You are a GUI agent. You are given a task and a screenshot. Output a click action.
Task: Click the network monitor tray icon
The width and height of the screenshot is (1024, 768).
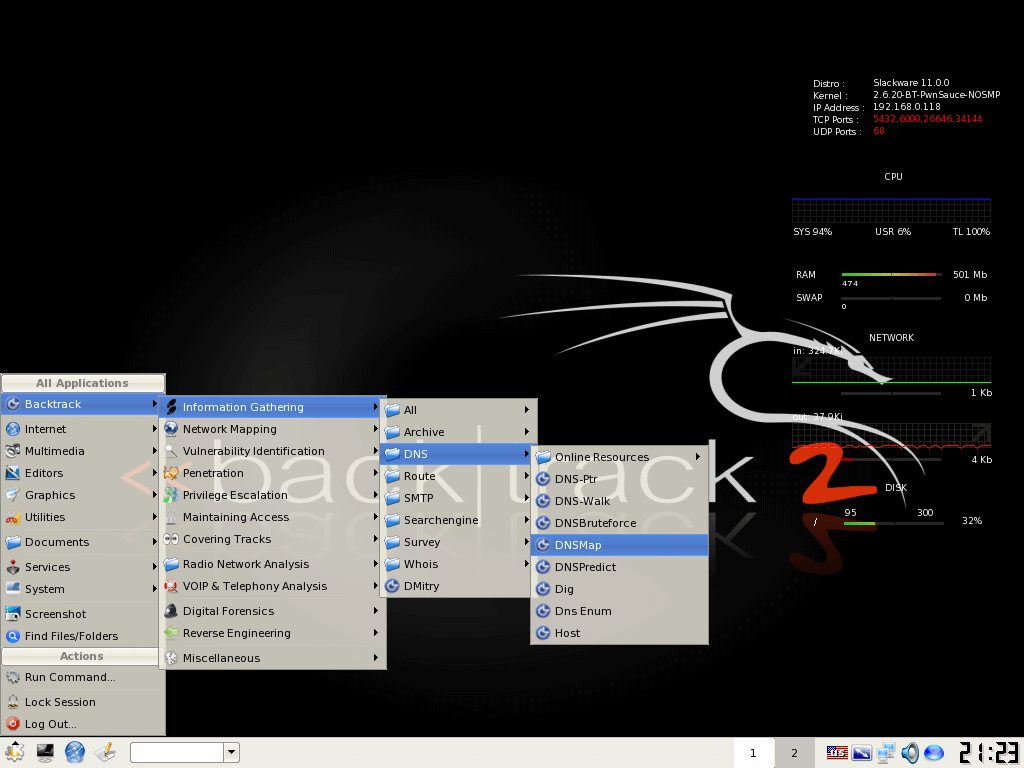pyautogui.click(x=861, y=752)
